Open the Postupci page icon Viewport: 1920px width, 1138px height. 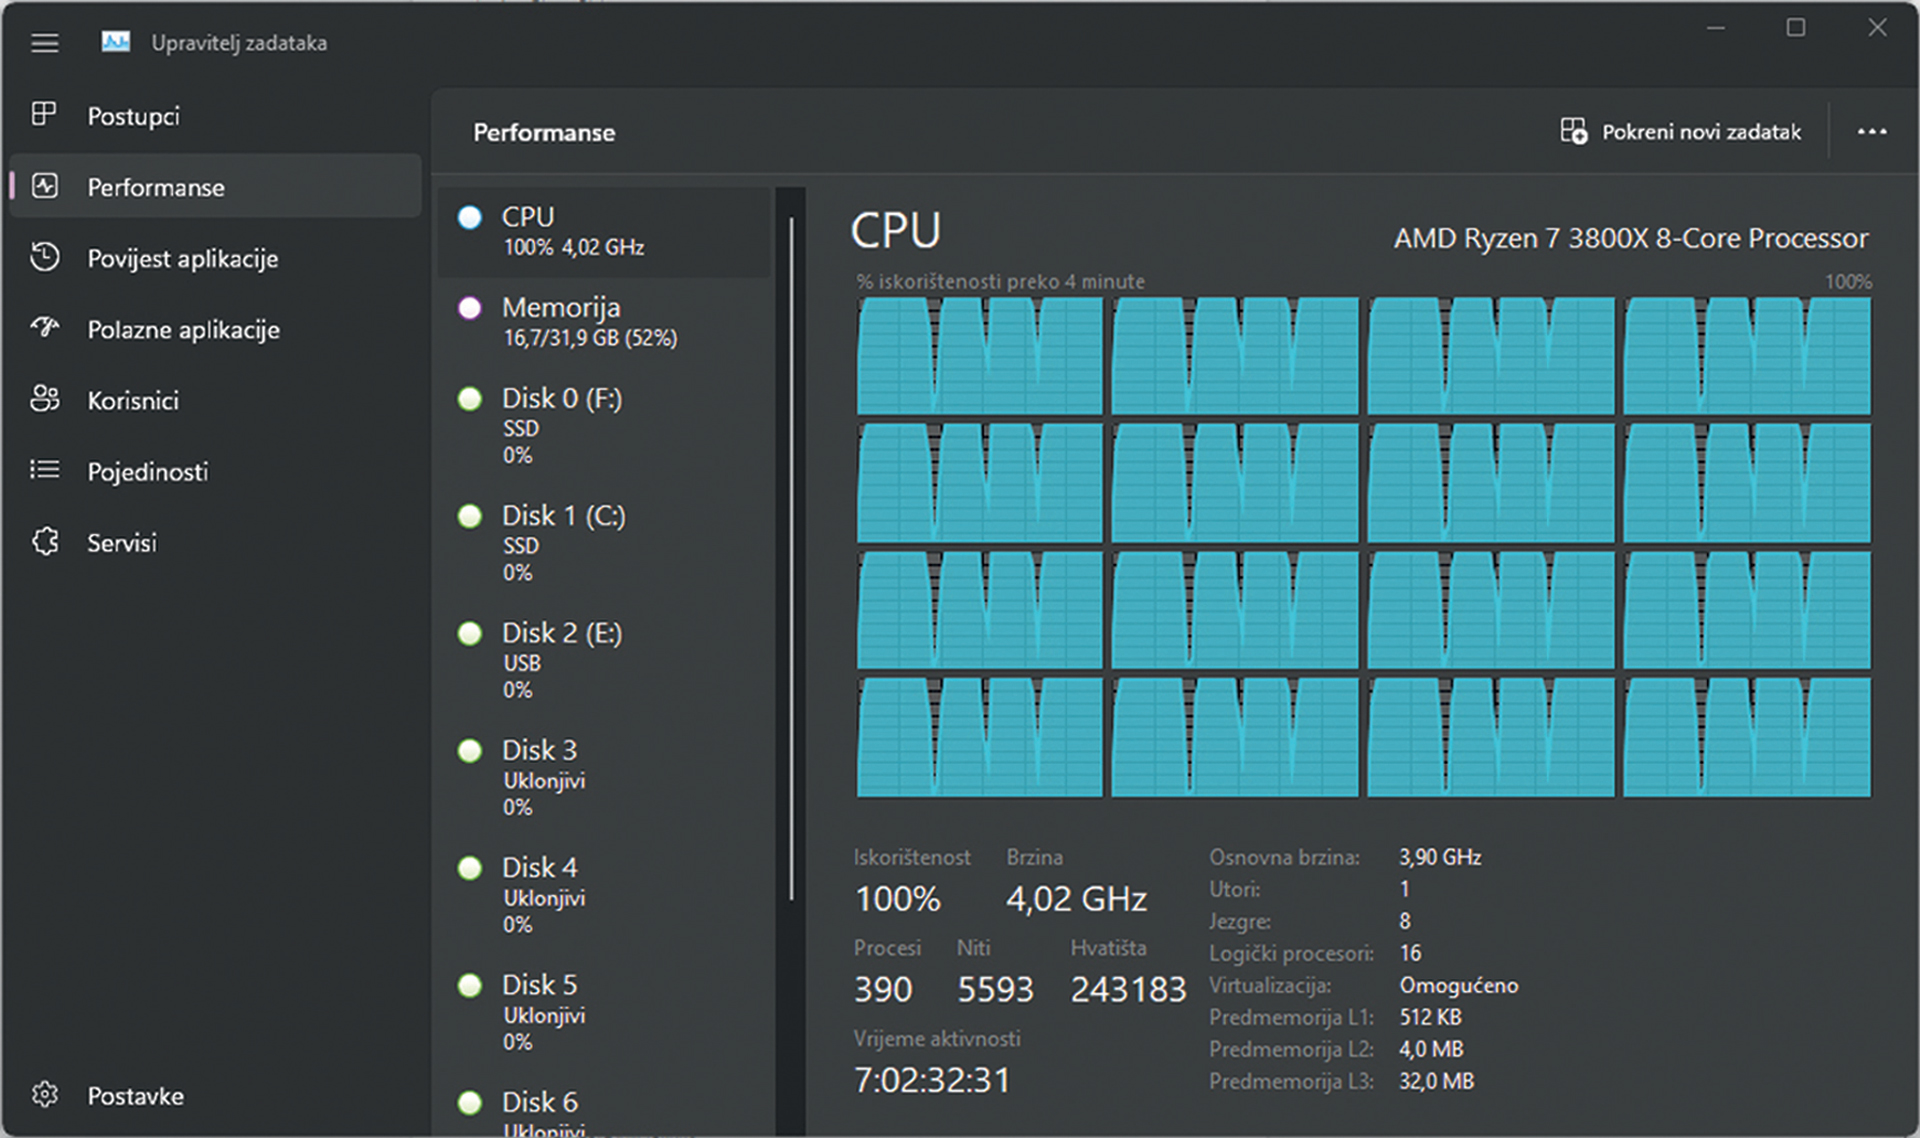[x=44, y=115]
